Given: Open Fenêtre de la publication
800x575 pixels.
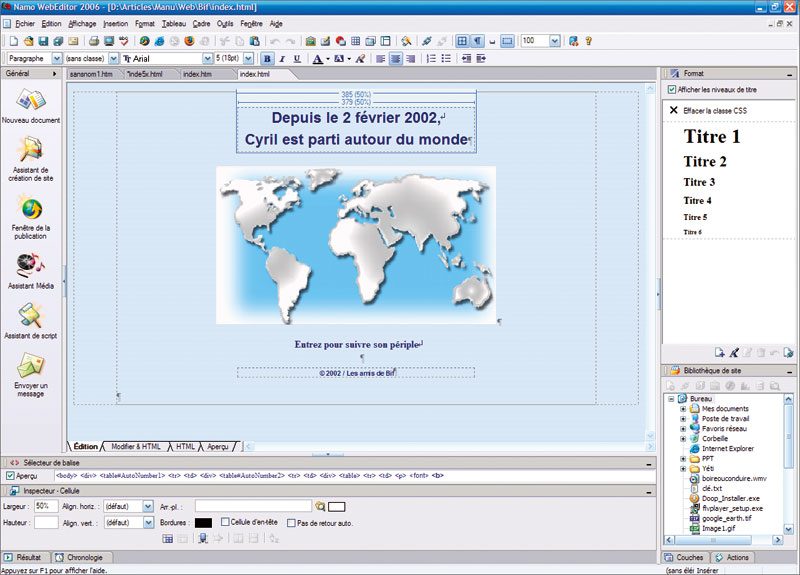Looking at the screenshot, I should point(31,210).
